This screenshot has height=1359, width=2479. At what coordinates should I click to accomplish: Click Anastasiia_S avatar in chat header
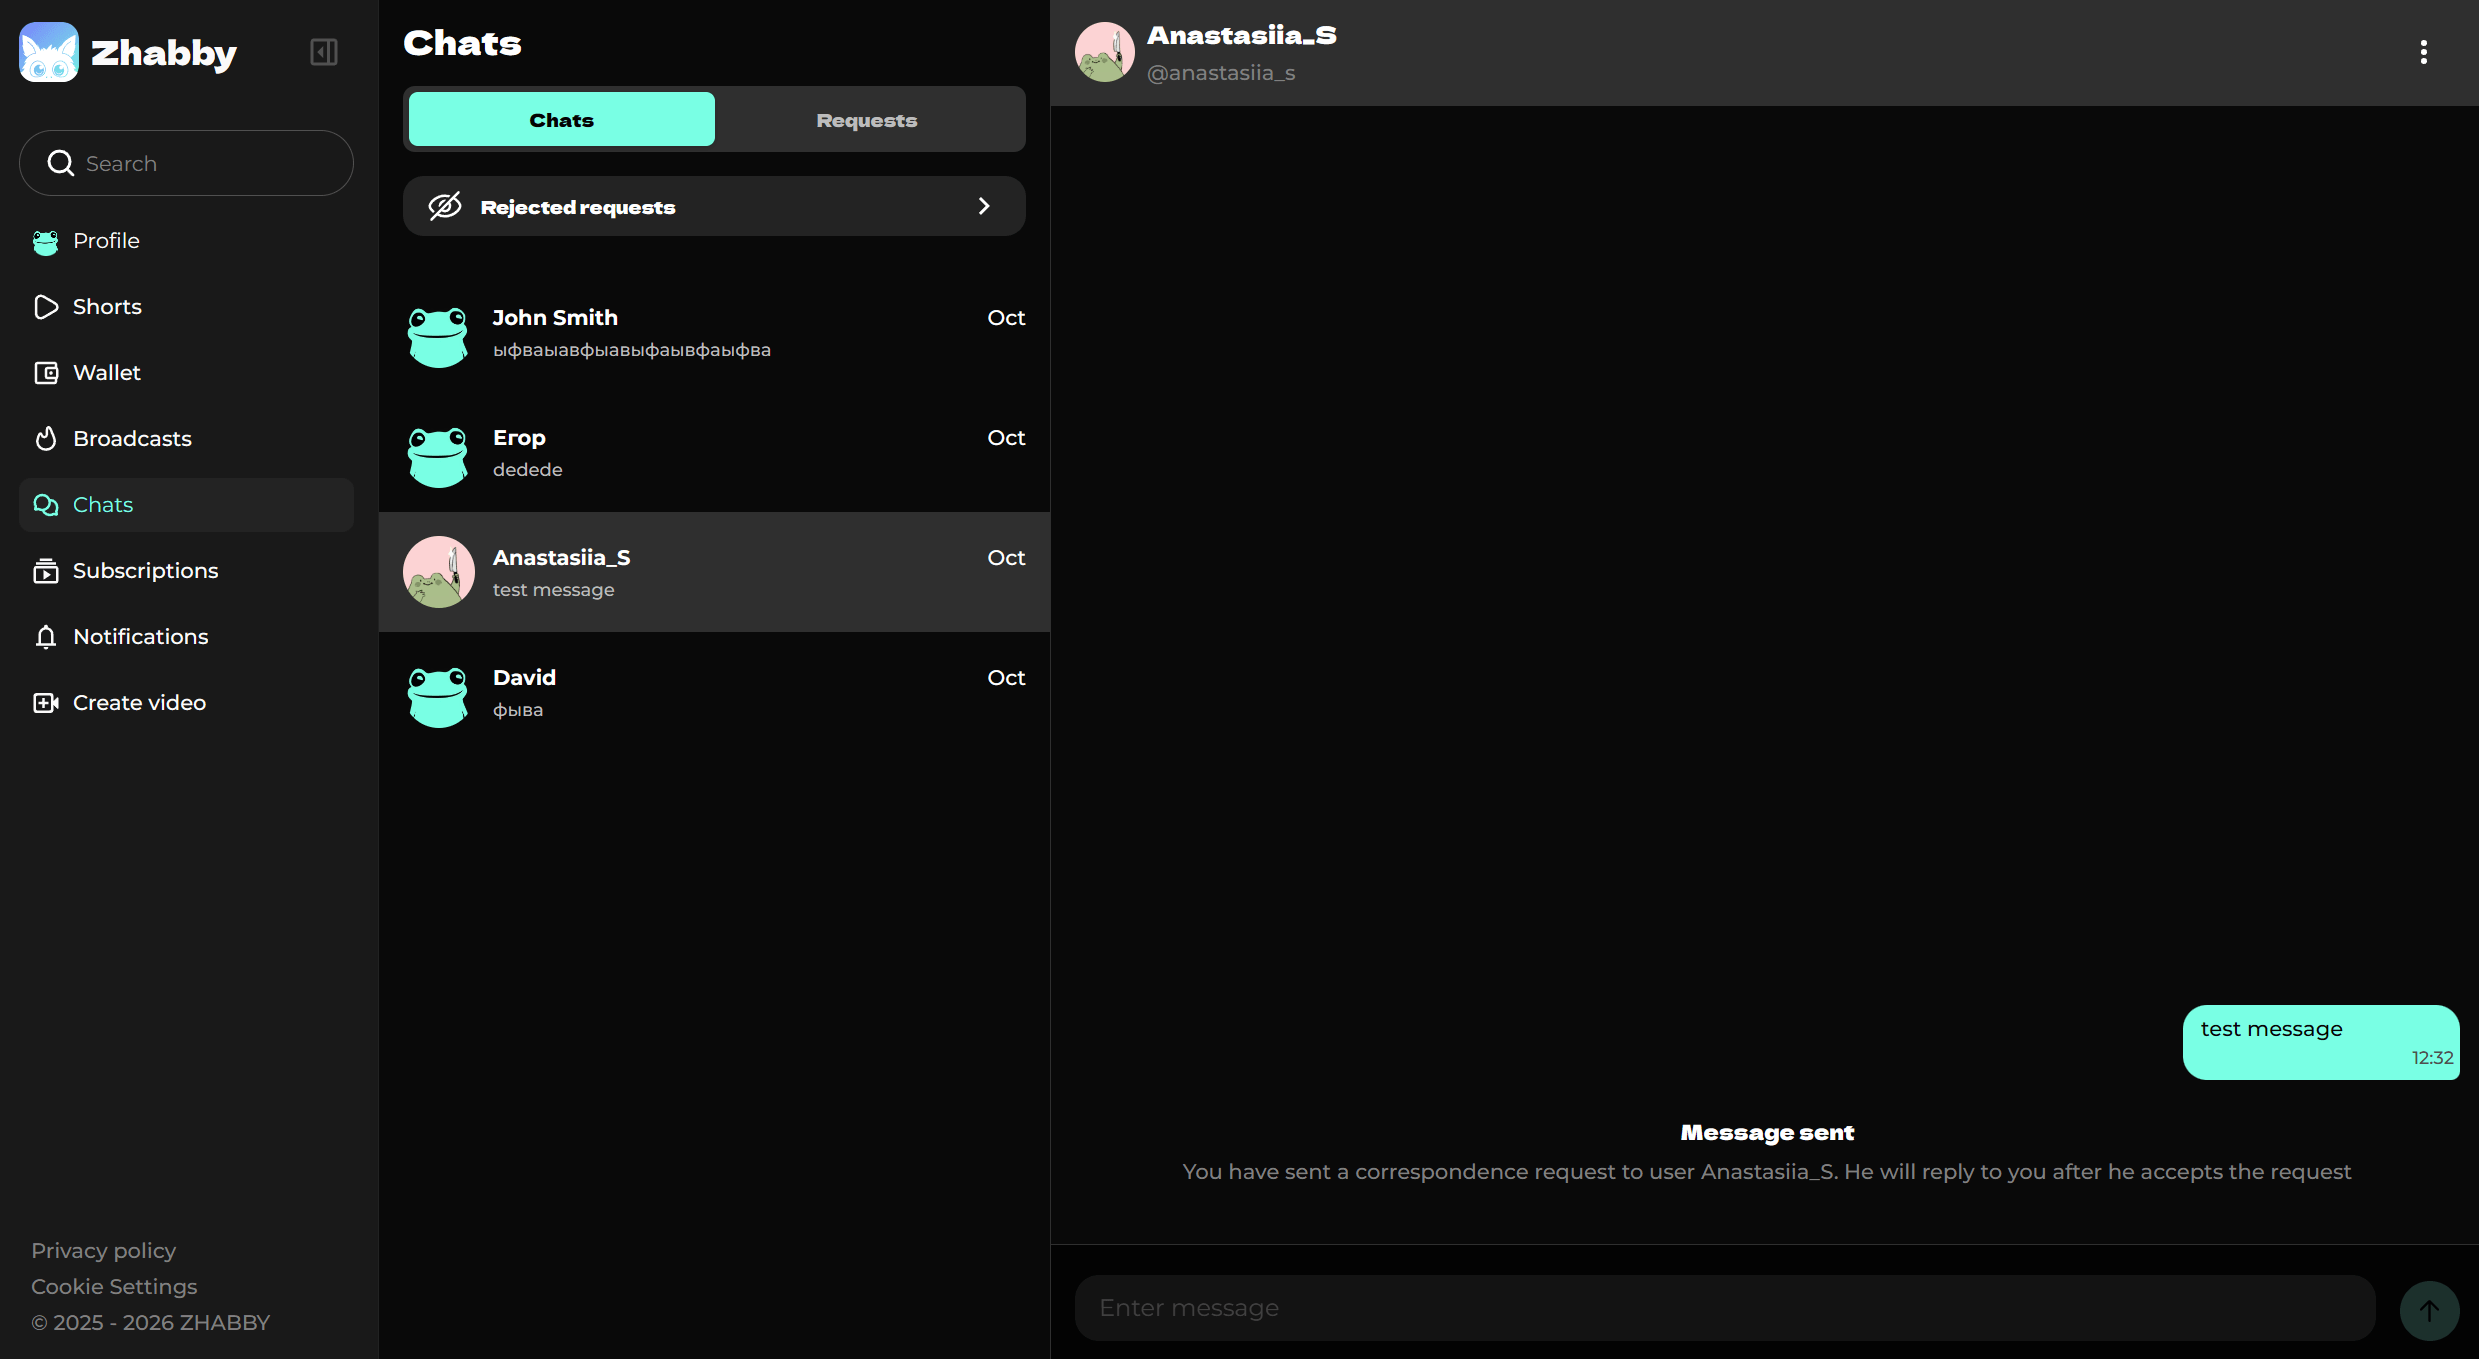pyautogui.click(x=1104, y=52)
